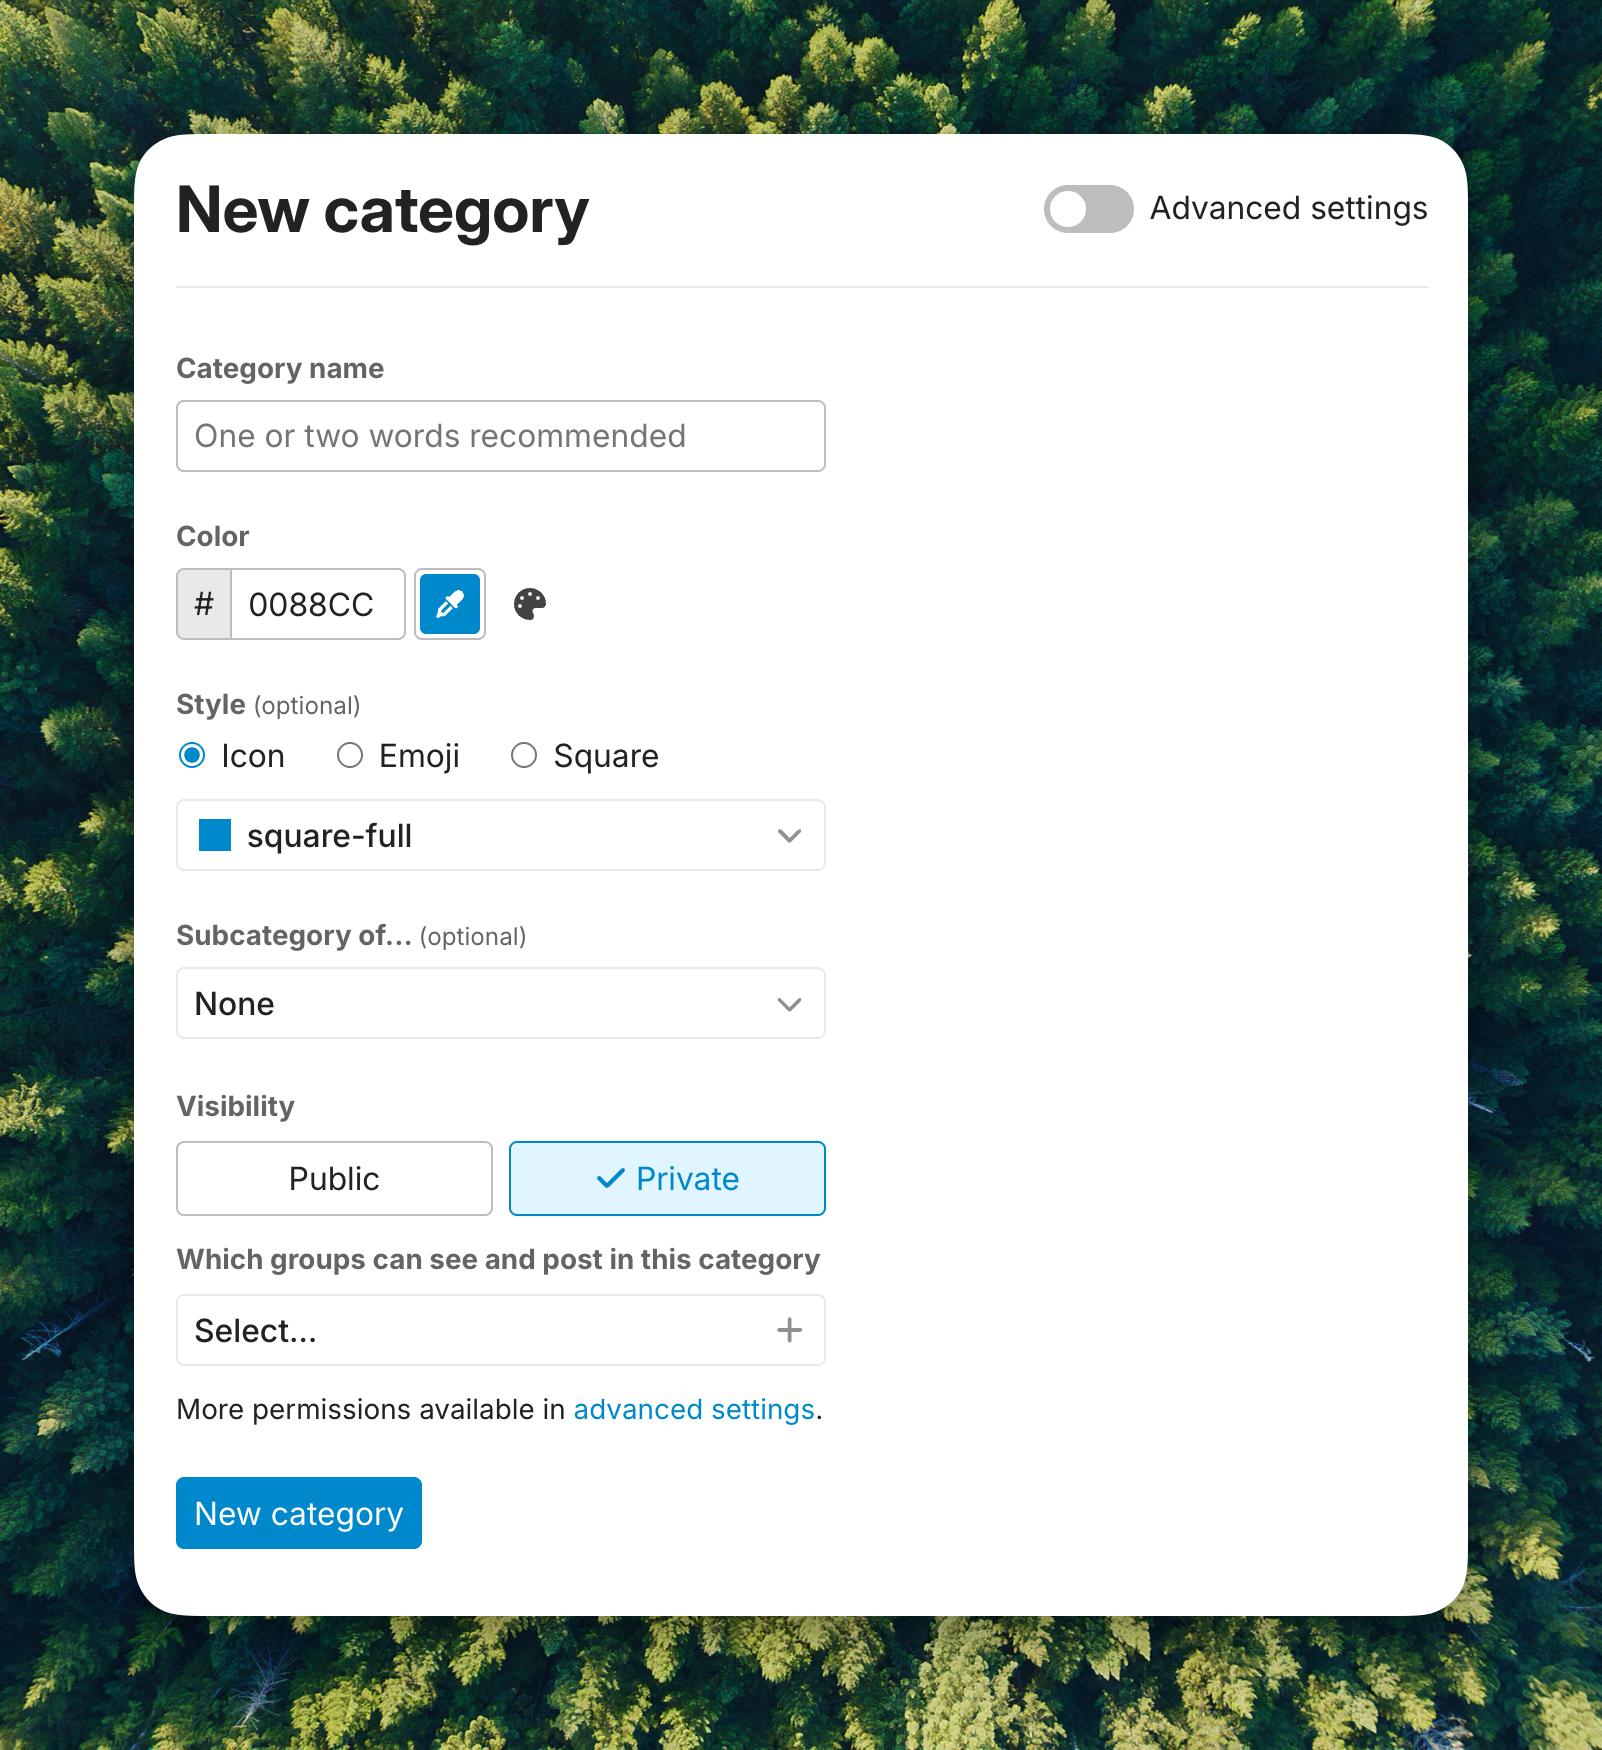This screenshot has width=1602, height=1750.
Task: Select the Icon style radio button
Action: pyautogui.click(x=192, y=755)
